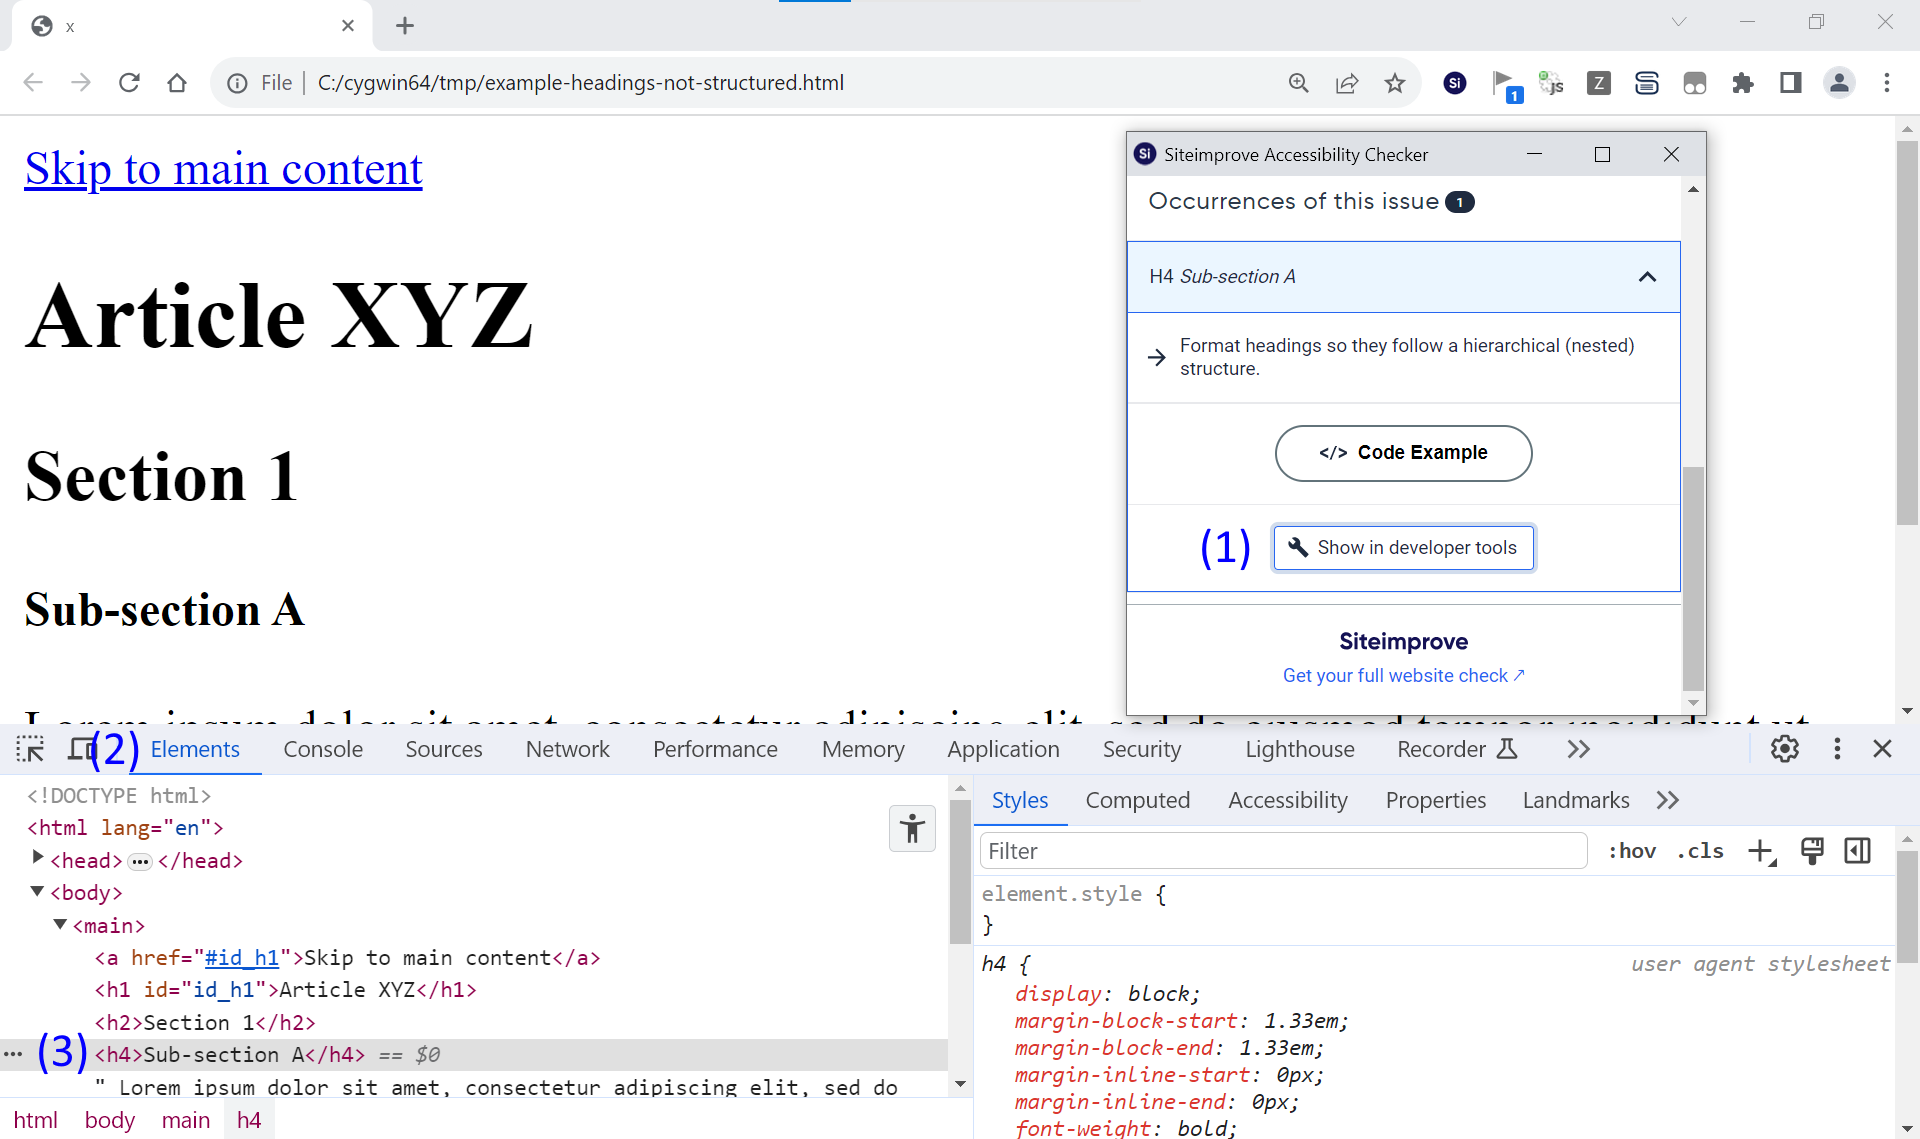Click the page vertical scrollbar thumb
The width and height of the screenshot is (1920, 1139).
click(1907, 331)
